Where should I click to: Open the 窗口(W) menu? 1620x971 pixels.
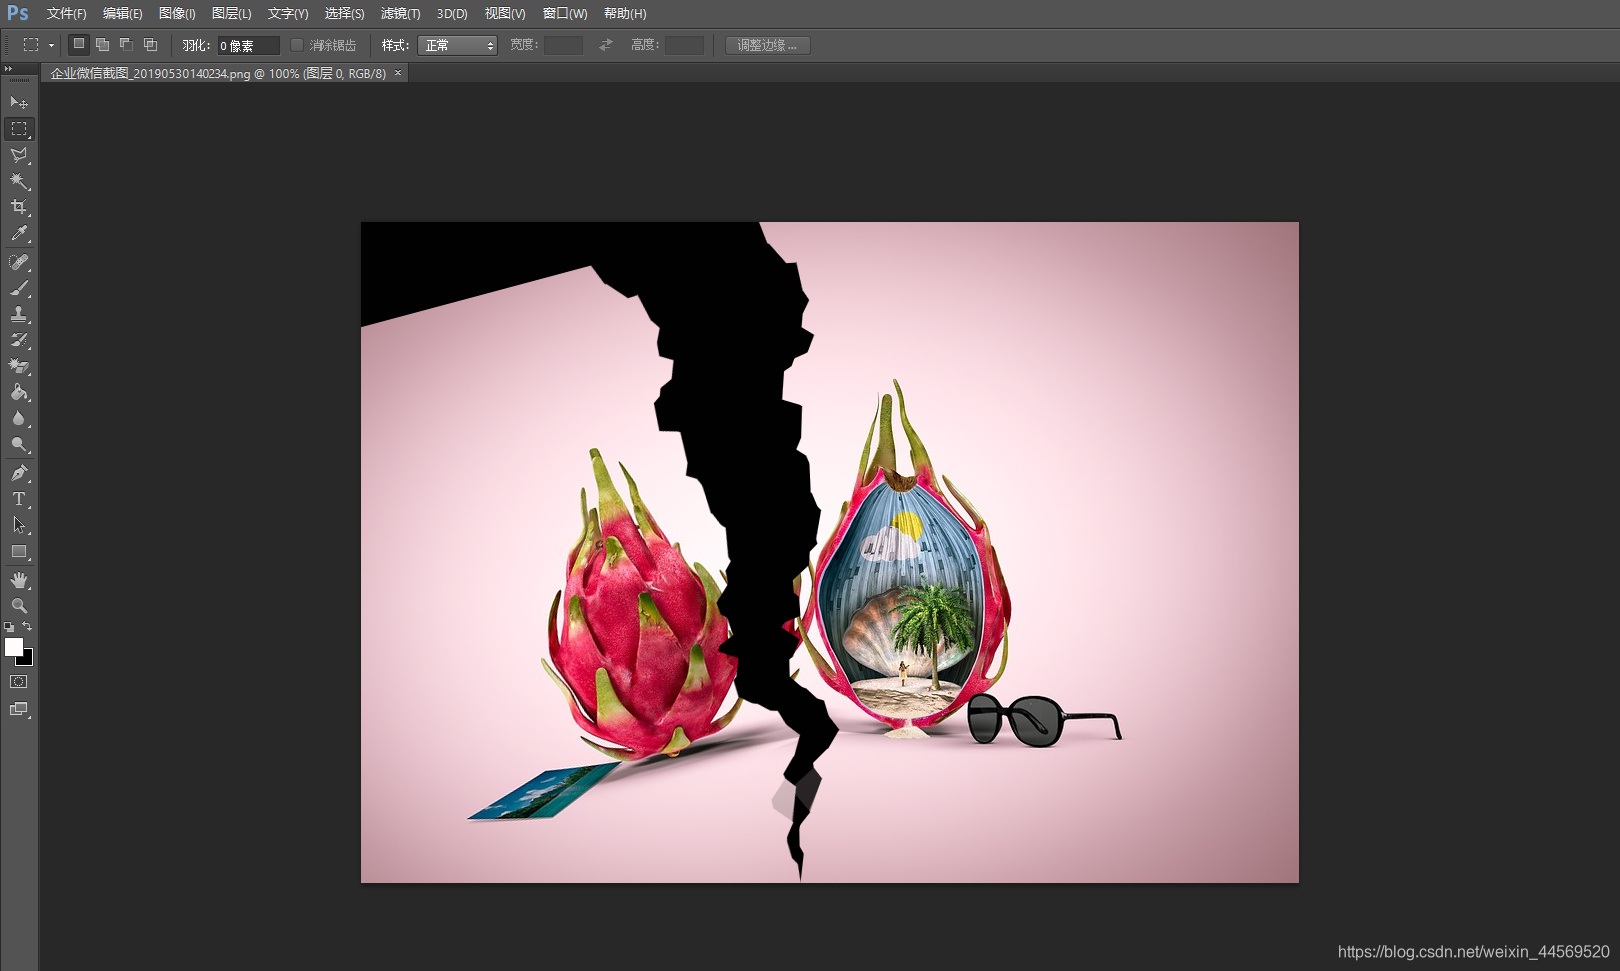[x=565, y=13]
